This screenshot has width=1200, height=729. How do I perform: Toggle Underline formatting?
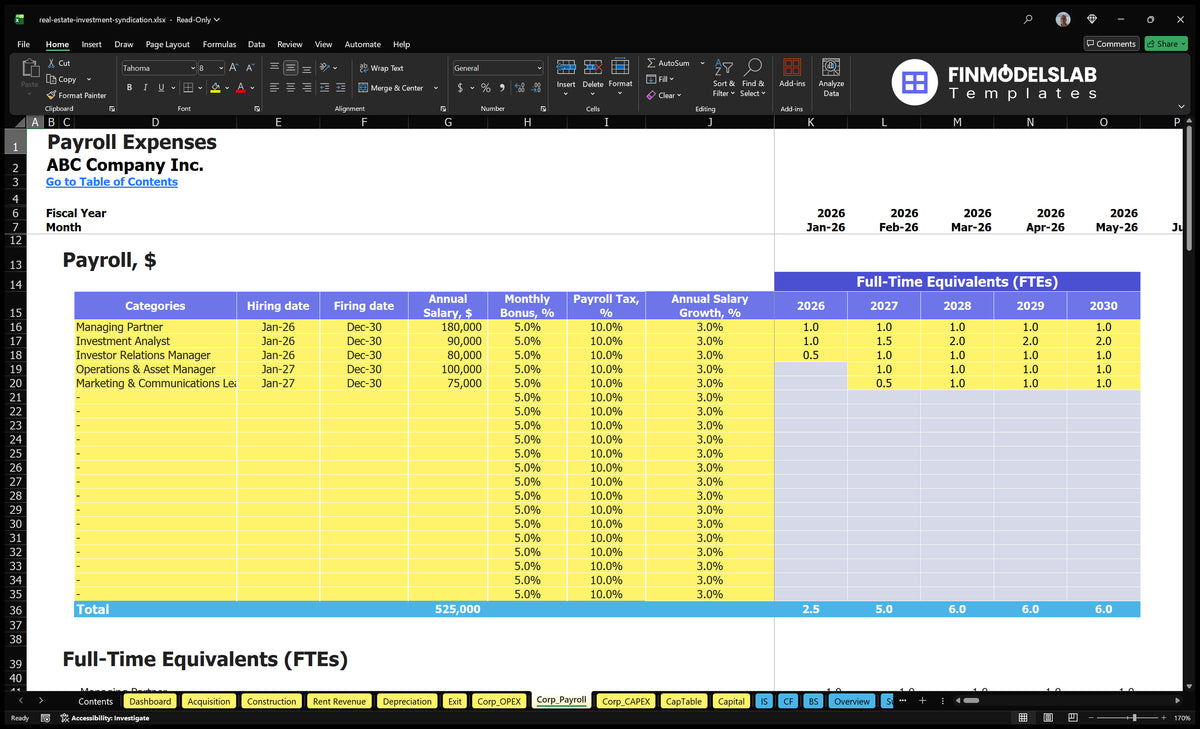tap(160, 88)
